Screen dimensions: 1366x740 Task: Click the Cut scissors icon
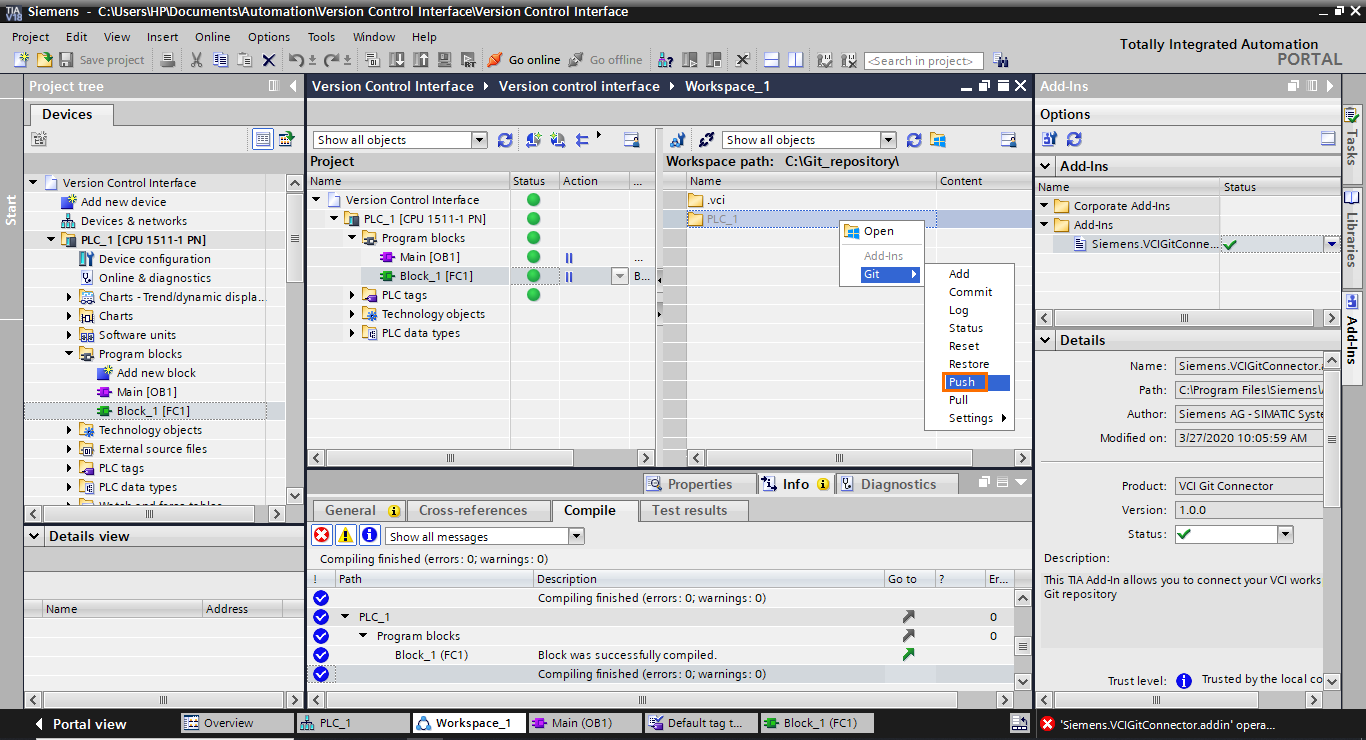click(x=197, y=60)
